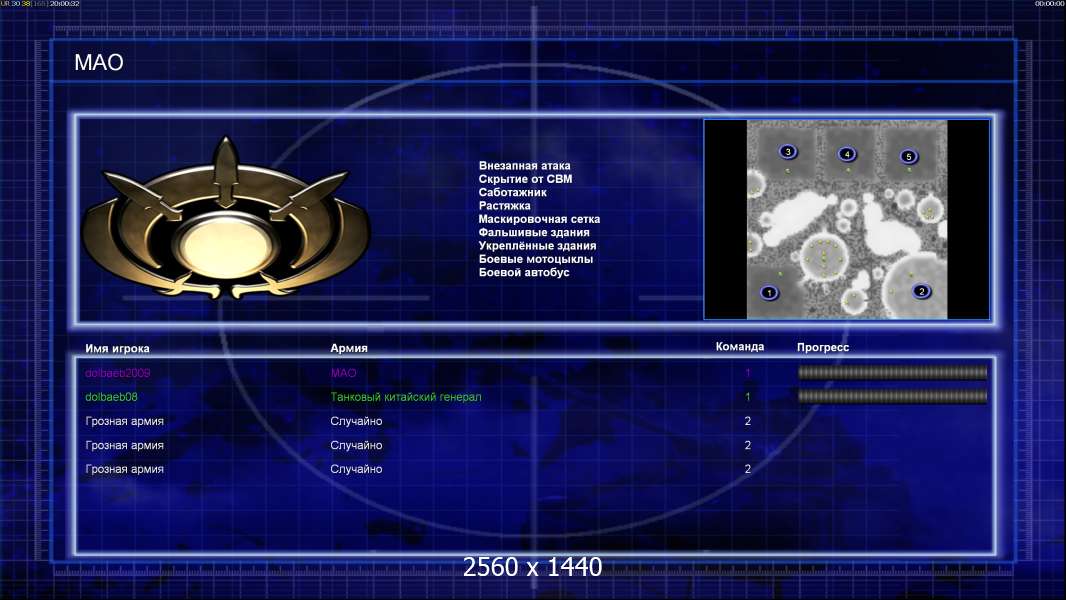Click the team number for dolbaeb08

tap(748, 397)
